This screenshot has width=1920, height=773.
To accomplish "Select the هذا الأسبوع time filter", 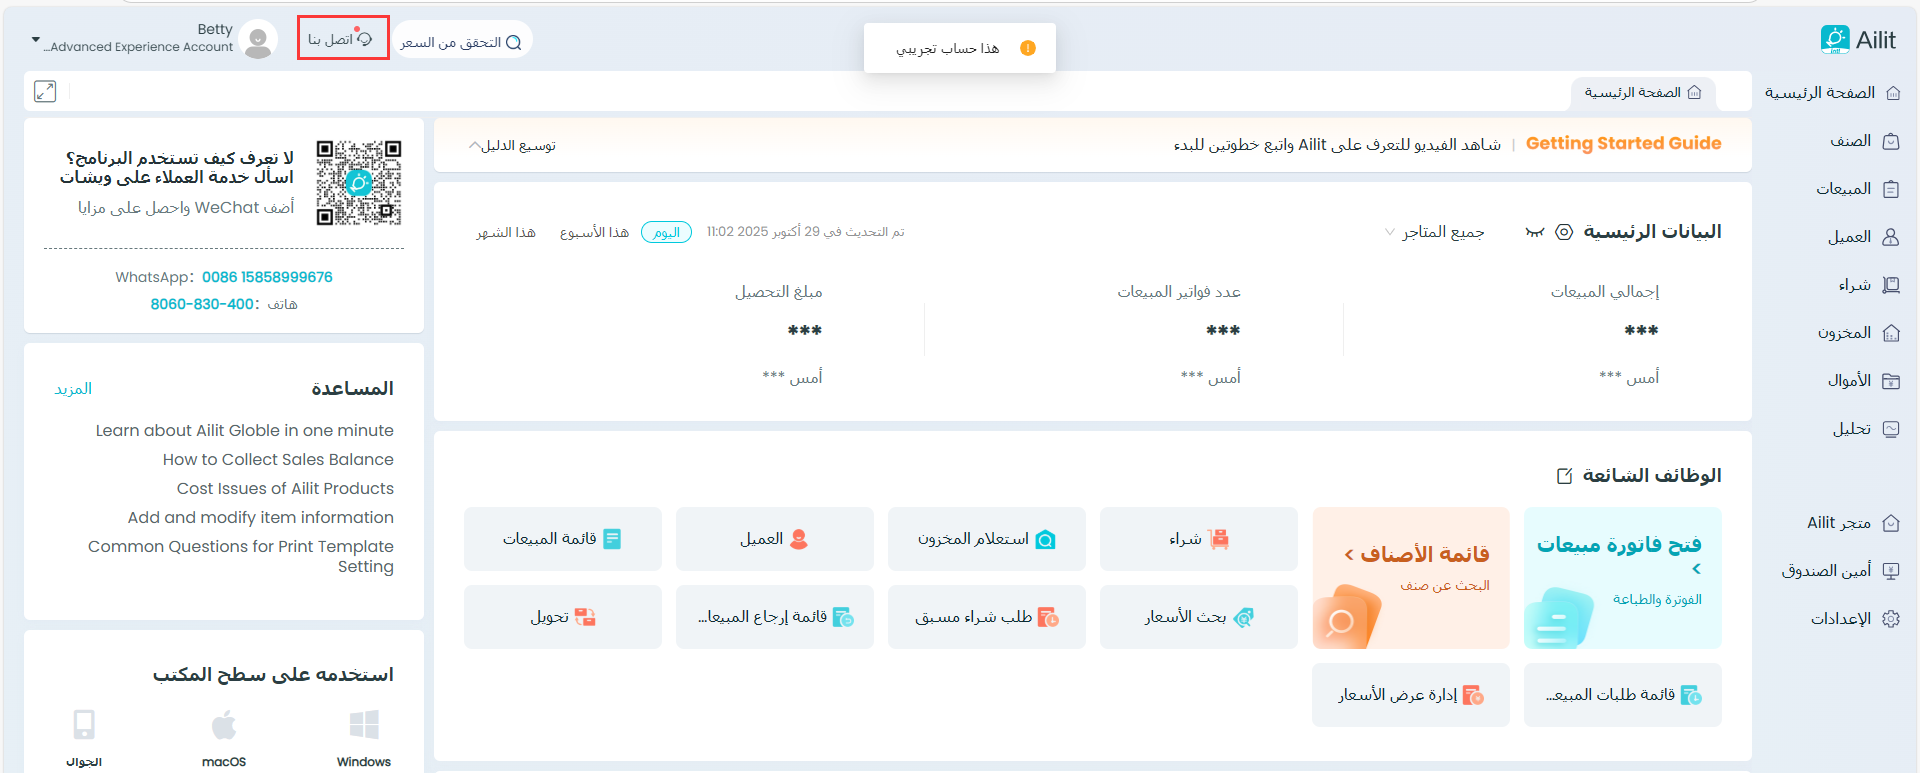I will point(594,232).
